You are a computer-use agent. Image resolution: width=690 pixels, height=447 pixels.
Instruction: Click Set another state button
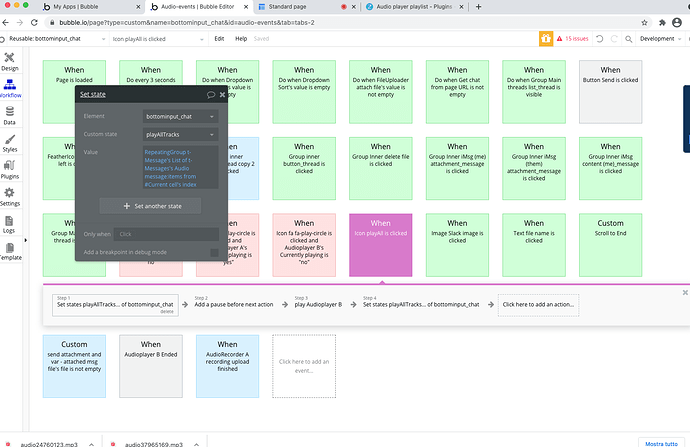(x=149, y=206)
